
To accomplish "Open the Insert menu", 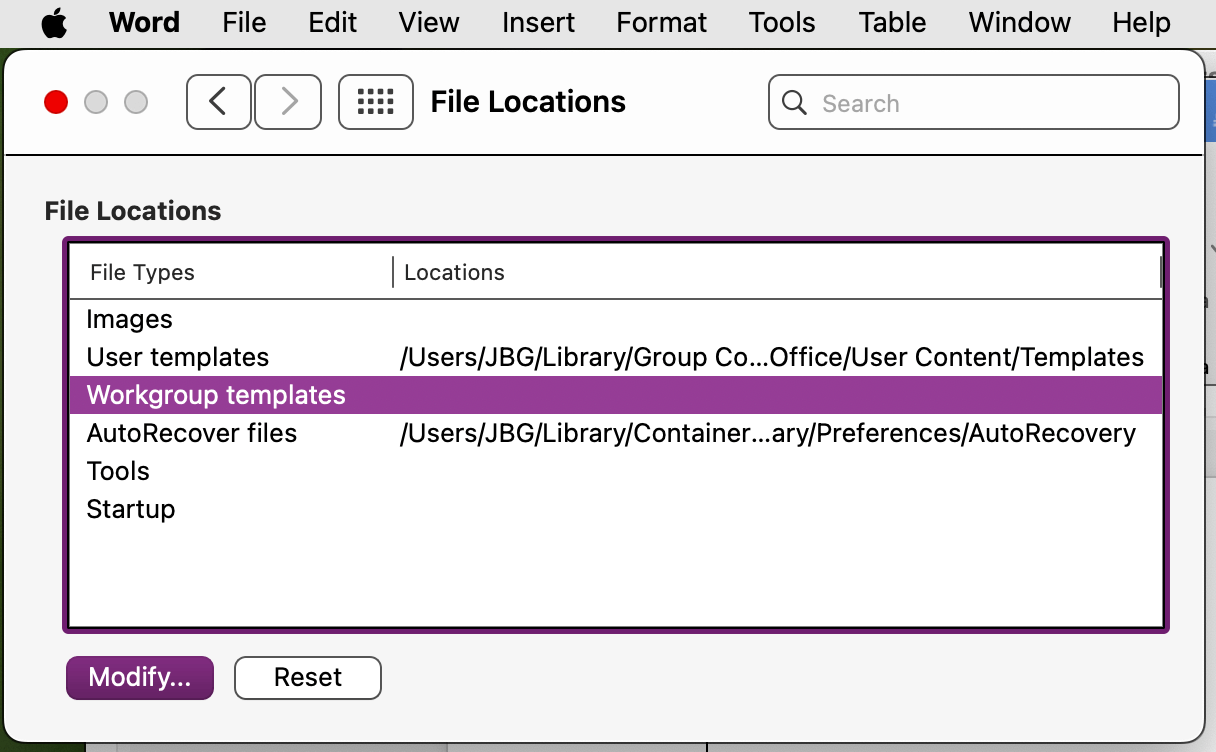I will 538,23.
